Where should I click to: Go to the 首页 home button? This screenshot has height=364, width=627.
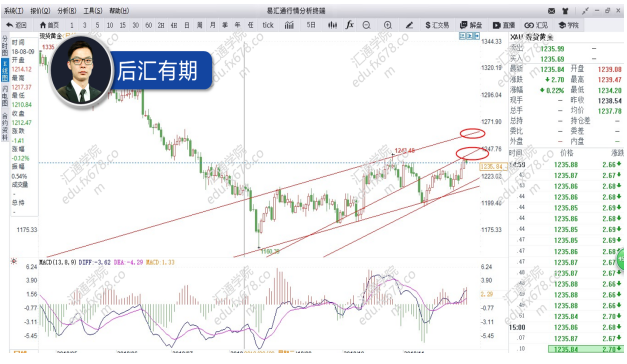pos(49,25)
